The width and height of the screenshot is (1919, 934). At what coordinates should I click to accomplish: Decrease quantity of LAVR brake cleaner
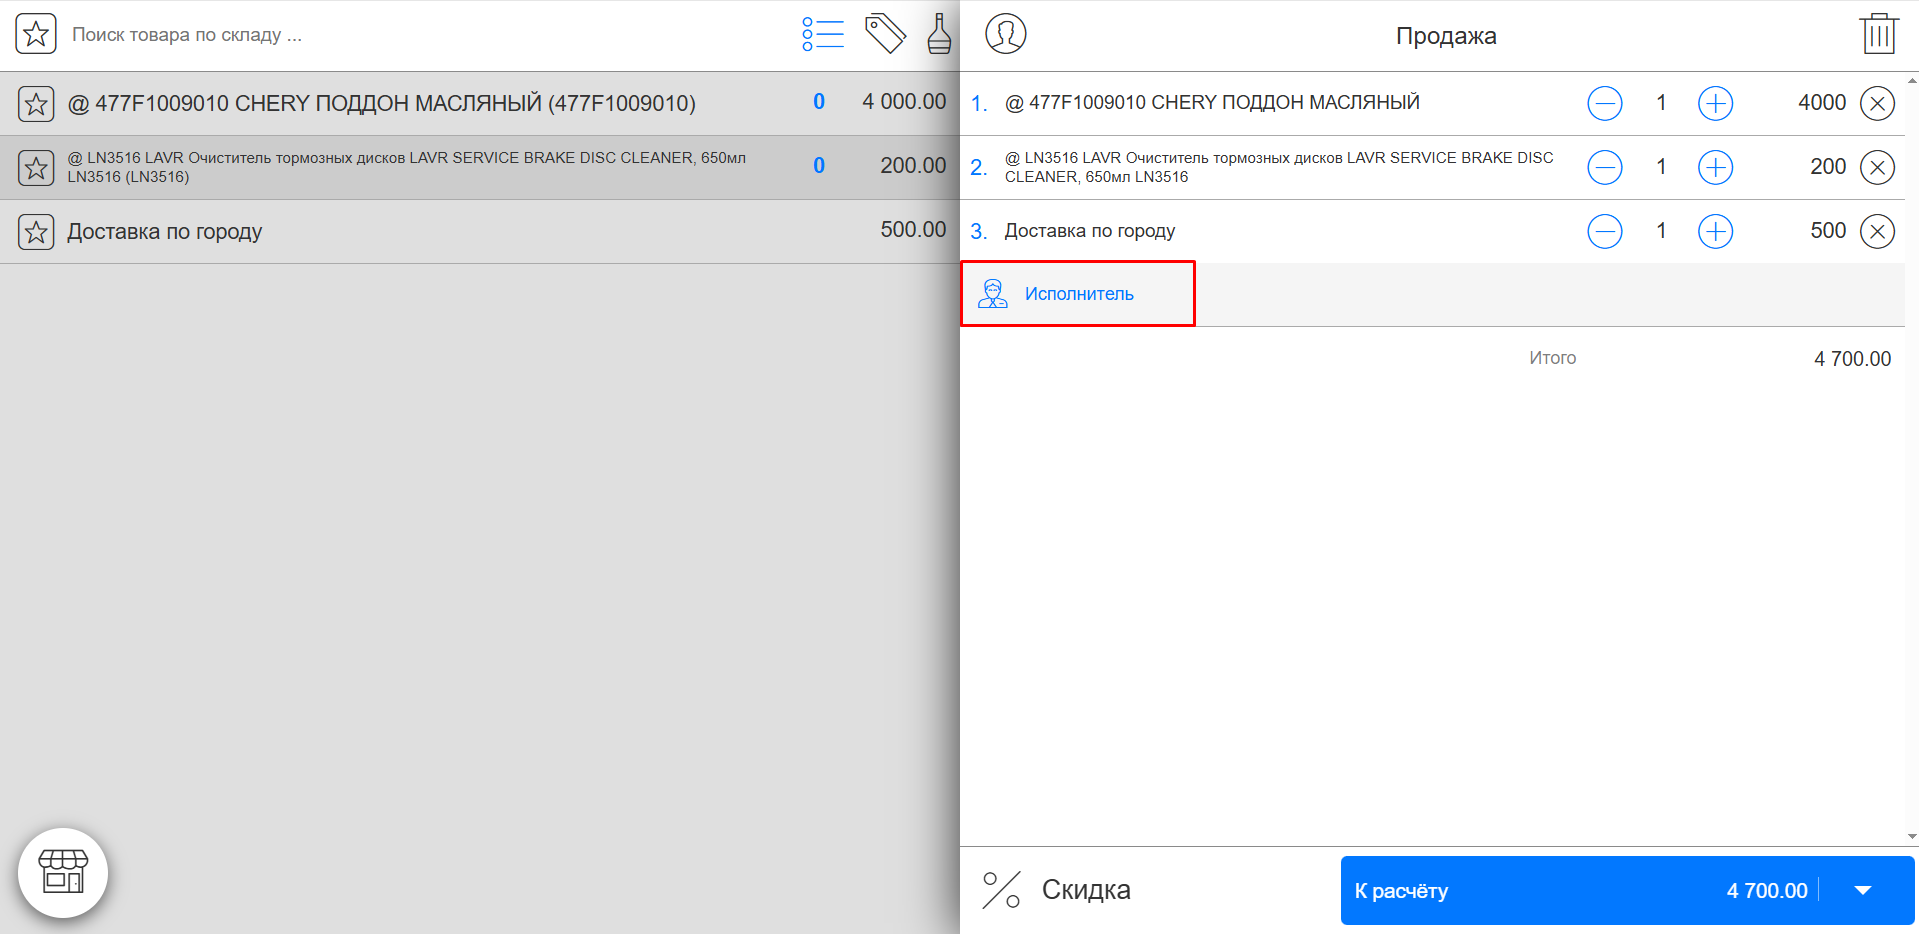1604,167
